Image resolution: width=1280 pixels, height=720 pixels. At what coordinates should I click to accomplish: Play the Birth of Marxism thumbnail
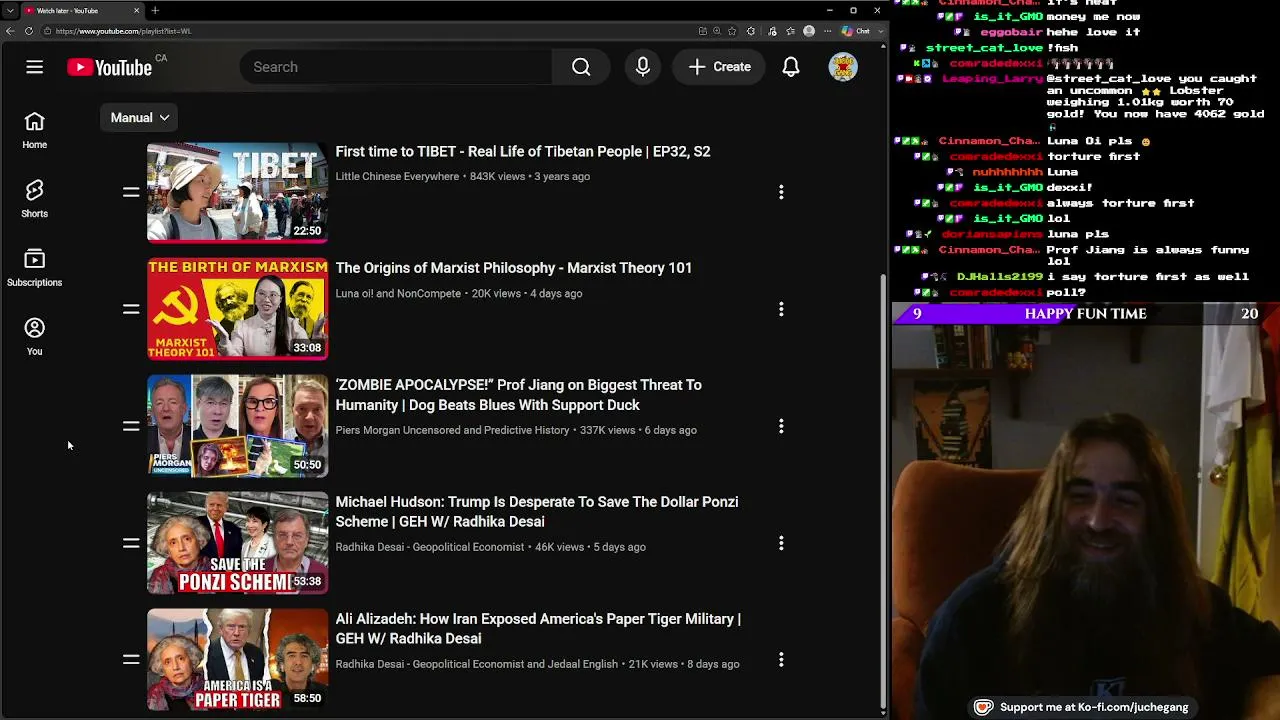click(237, 309)
